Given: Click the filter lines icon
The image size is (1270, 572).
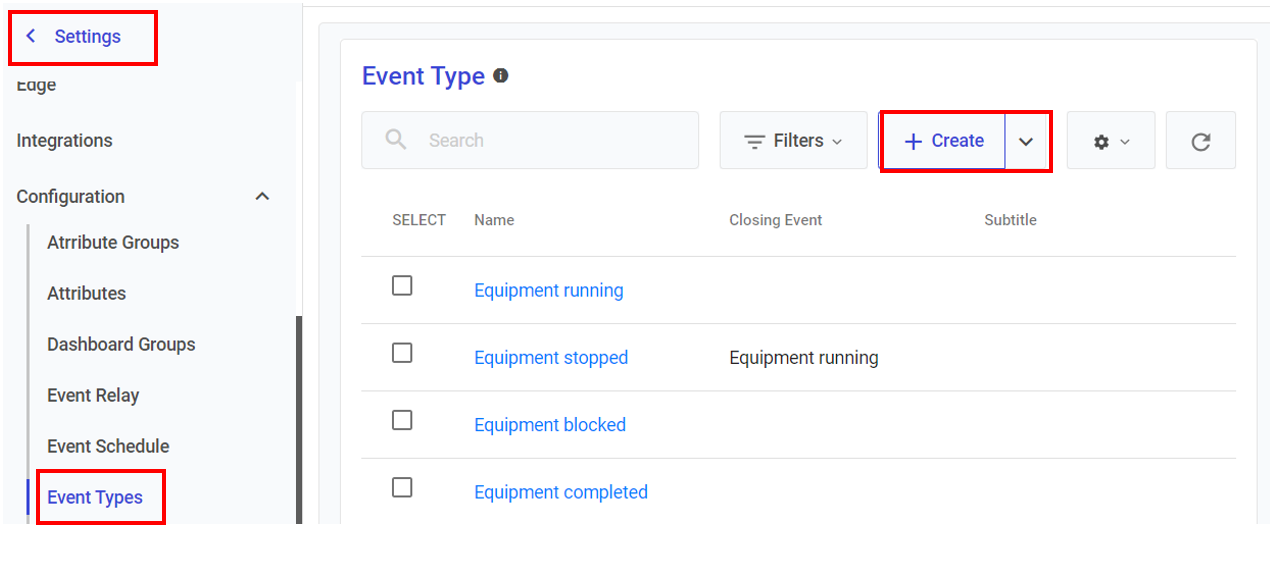Looking at the screenshot, I should [x=755, y=142].
